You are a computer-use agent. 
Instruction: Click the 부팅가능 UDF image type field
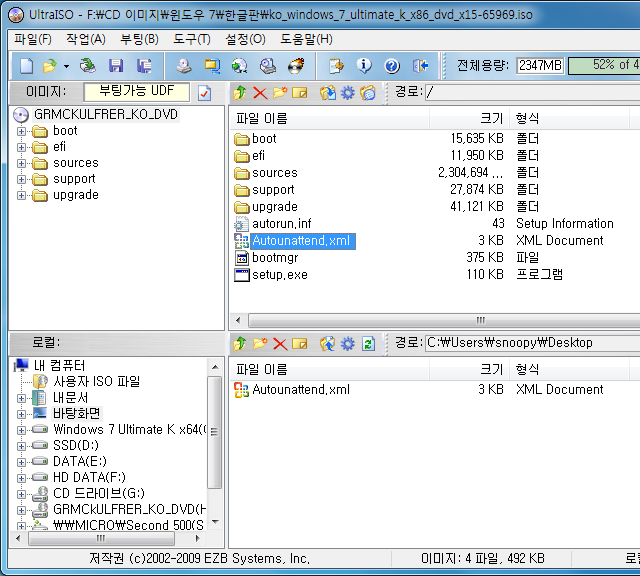[136, 91]
